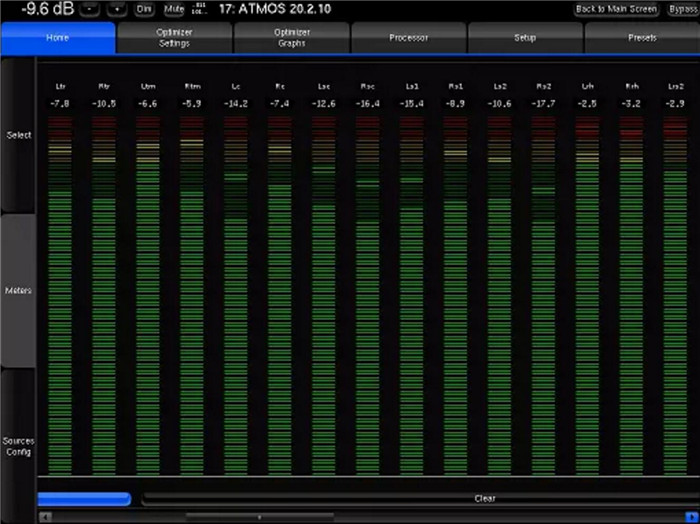Click the -2.9 meter level value
Viewport: 700px width, 524px height.
tap(675, 104)
